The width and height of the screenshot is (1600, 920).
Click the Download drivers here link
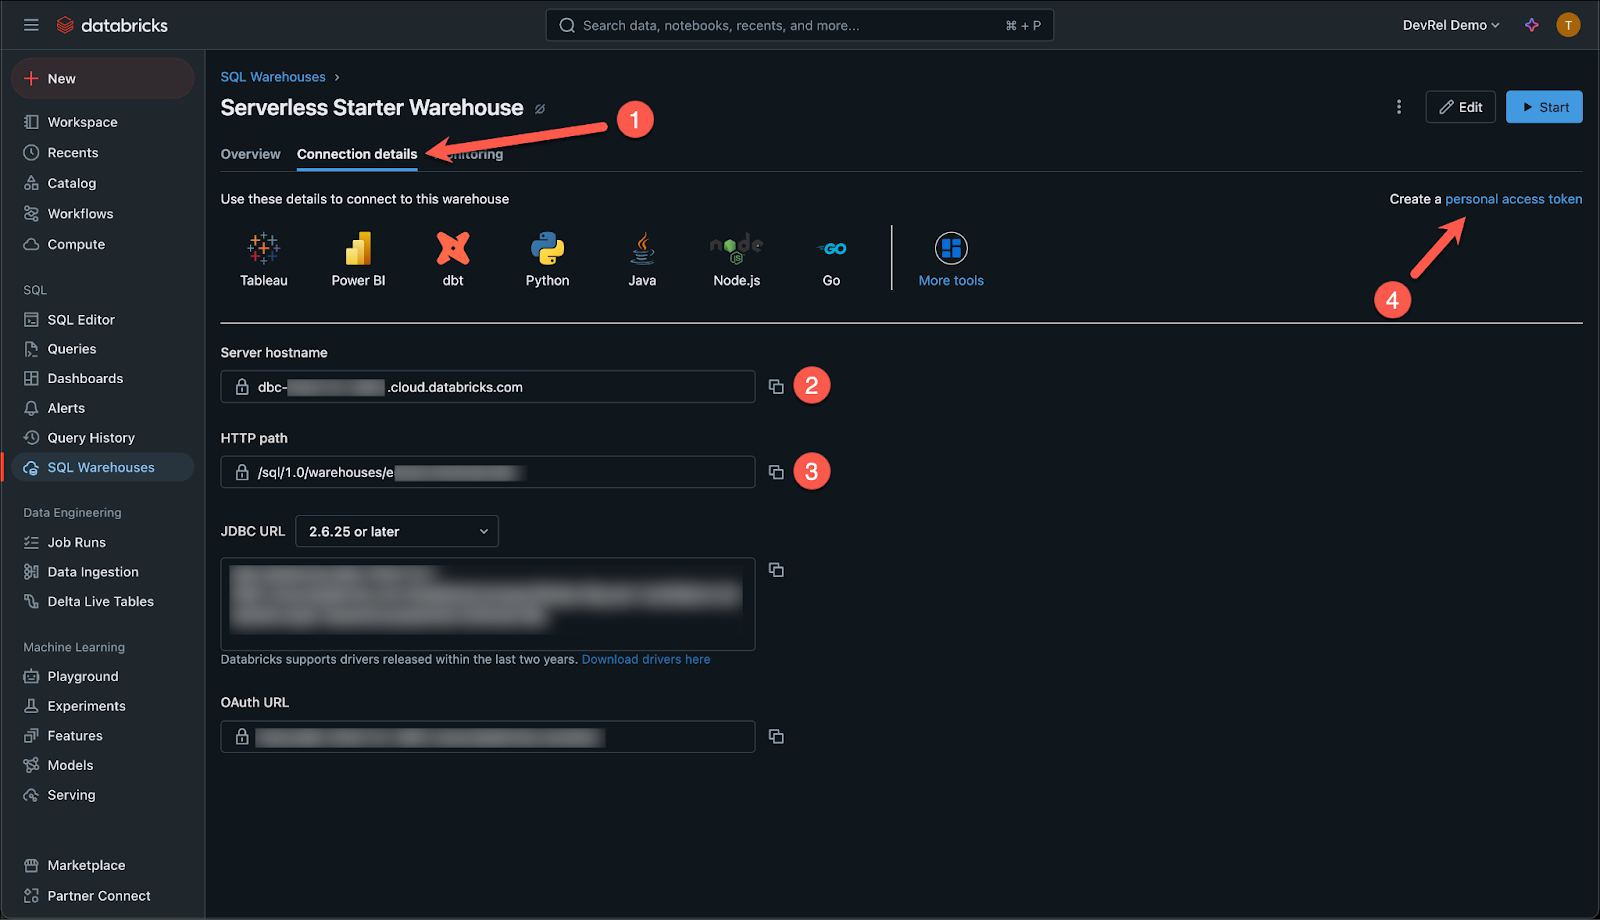[646, 660]
